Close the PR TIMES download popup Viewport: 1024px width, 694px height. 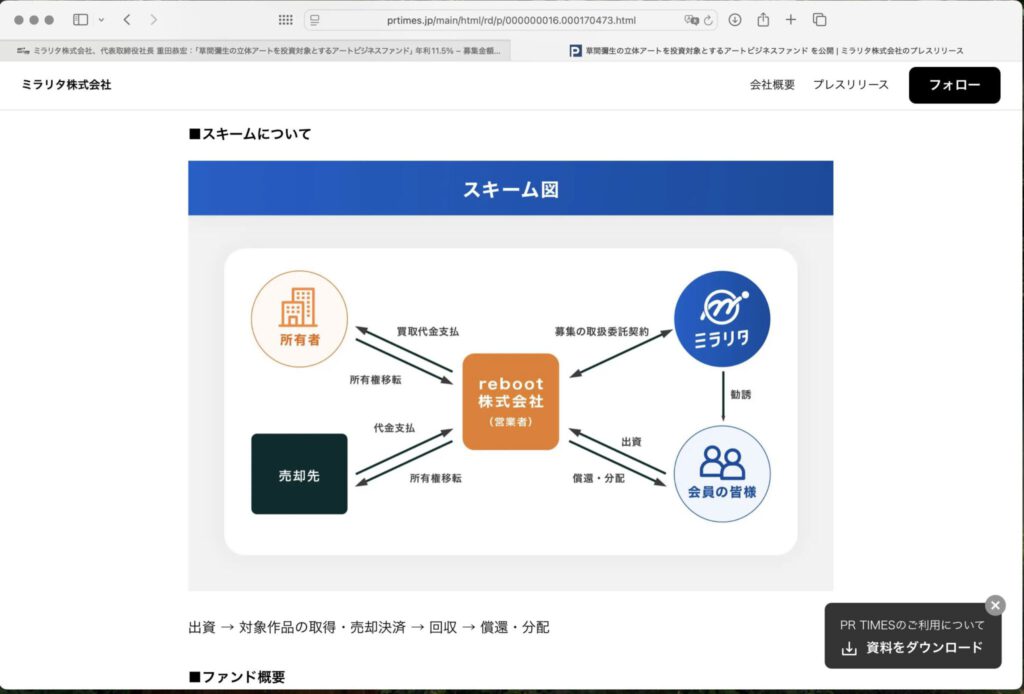coord(995,605)
